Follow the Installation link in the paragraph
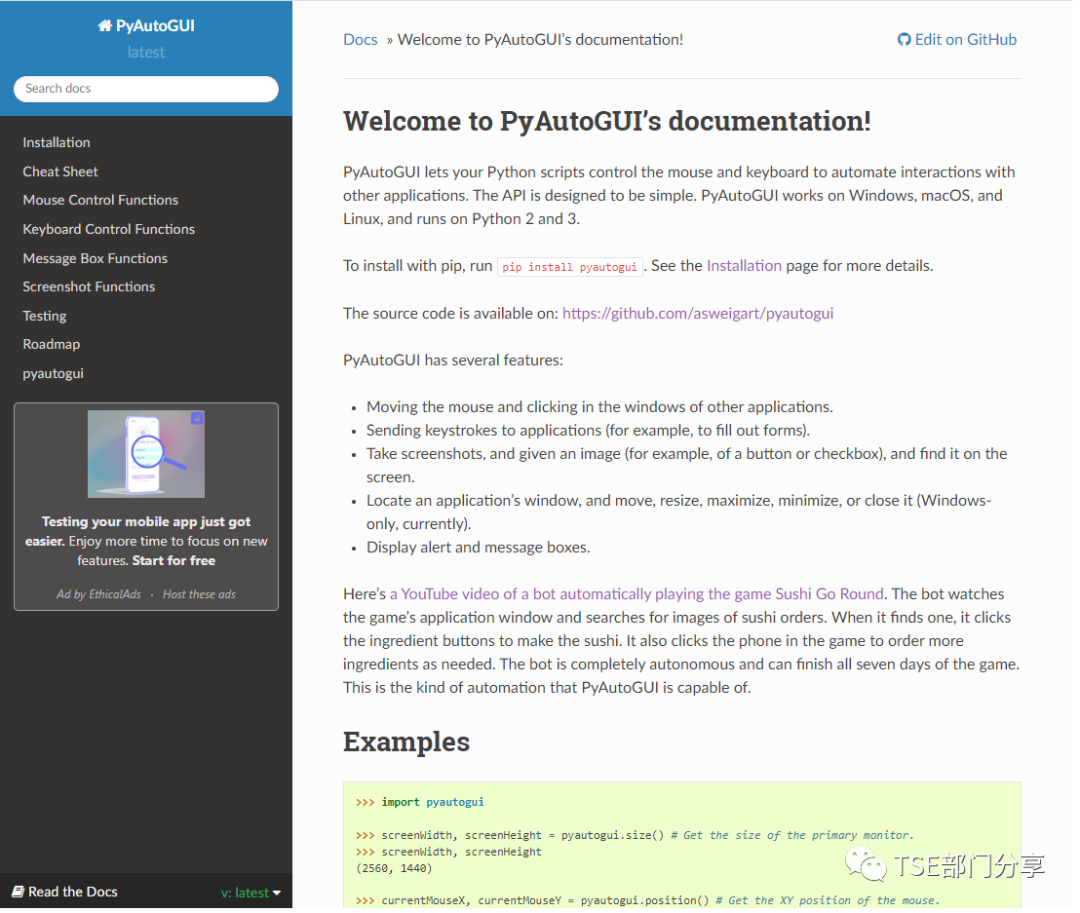This screenshot has height=913, width=1080. click(x=743, y=266)
